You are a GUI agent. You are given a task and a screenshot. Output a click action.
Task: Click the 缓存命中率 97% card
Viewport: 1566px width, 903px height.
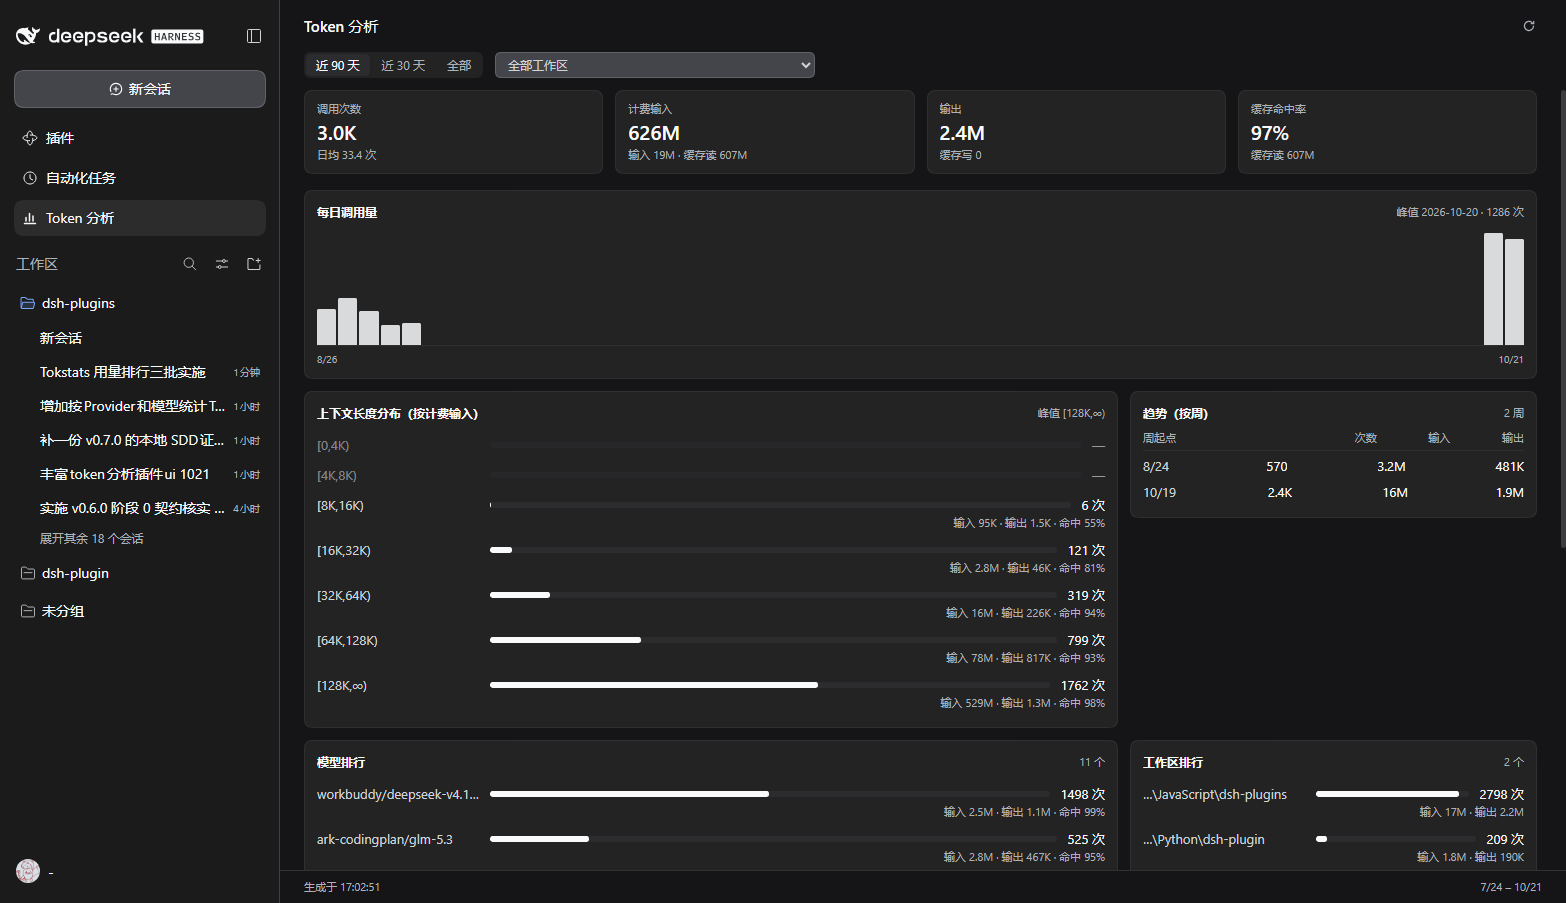[1387, 132]
